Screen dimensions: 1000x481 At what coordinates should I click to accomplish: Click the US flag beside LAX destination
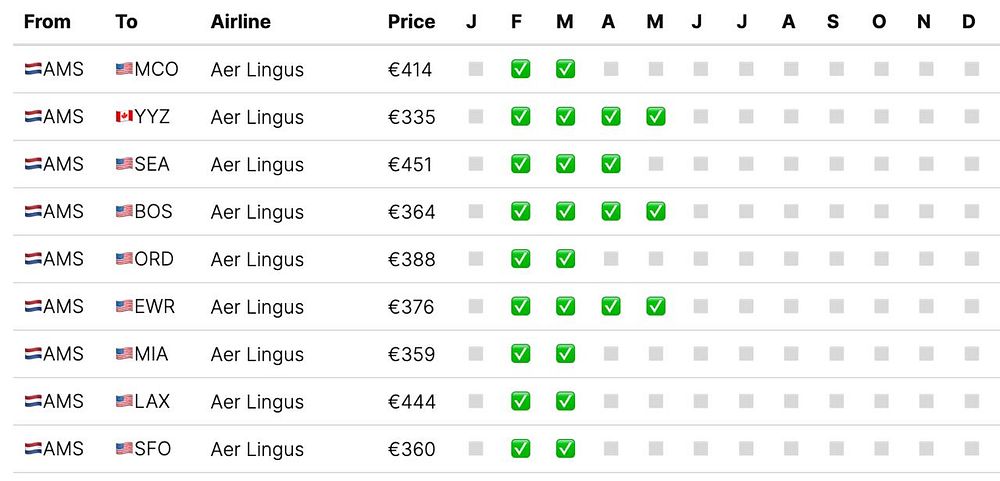(x=124, y=401)
